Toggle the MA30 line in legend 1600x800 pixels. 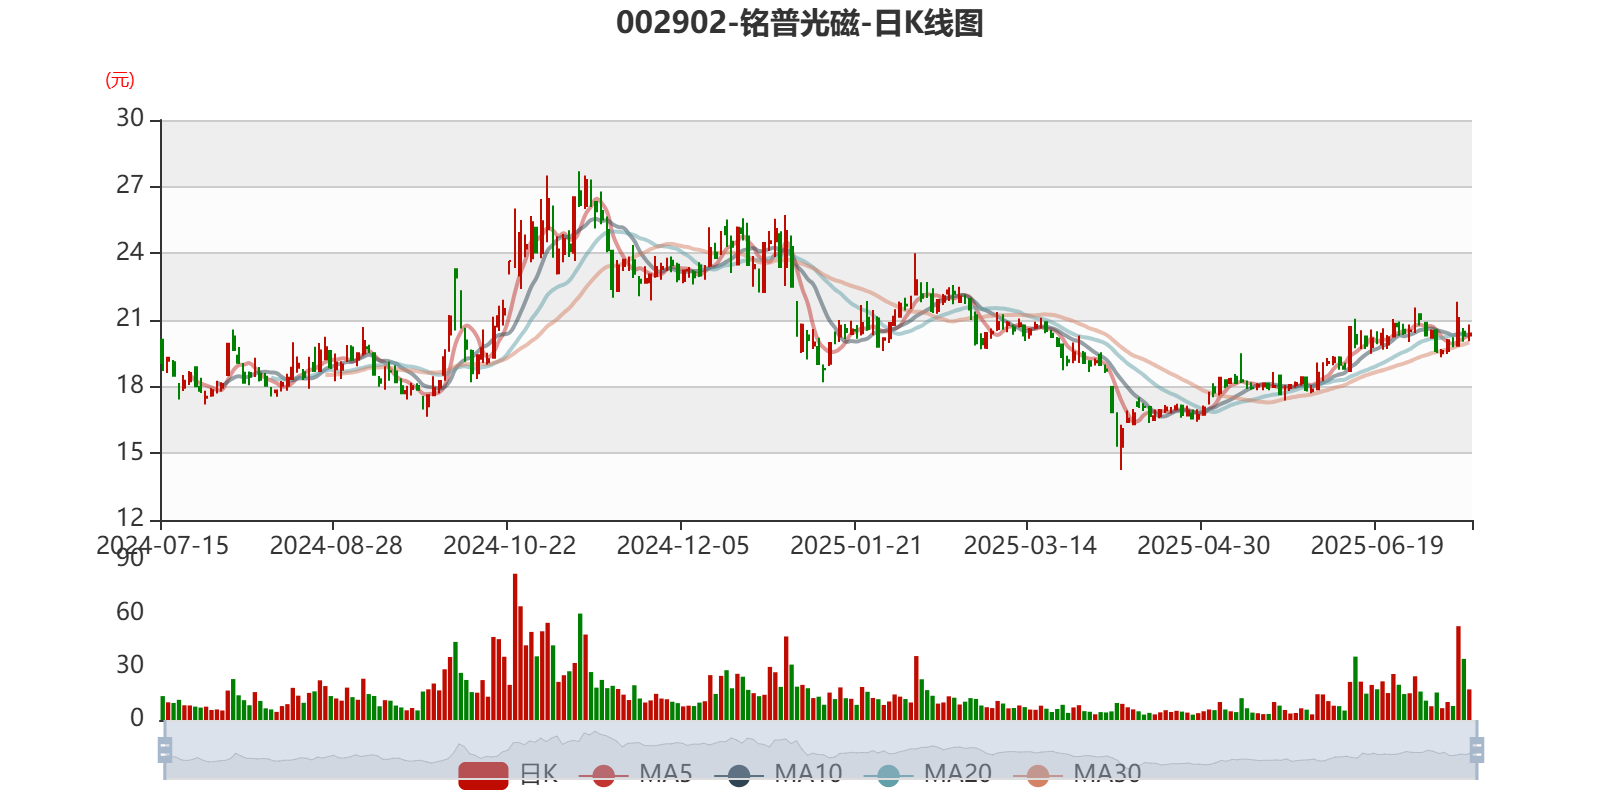click(1077, 774)
